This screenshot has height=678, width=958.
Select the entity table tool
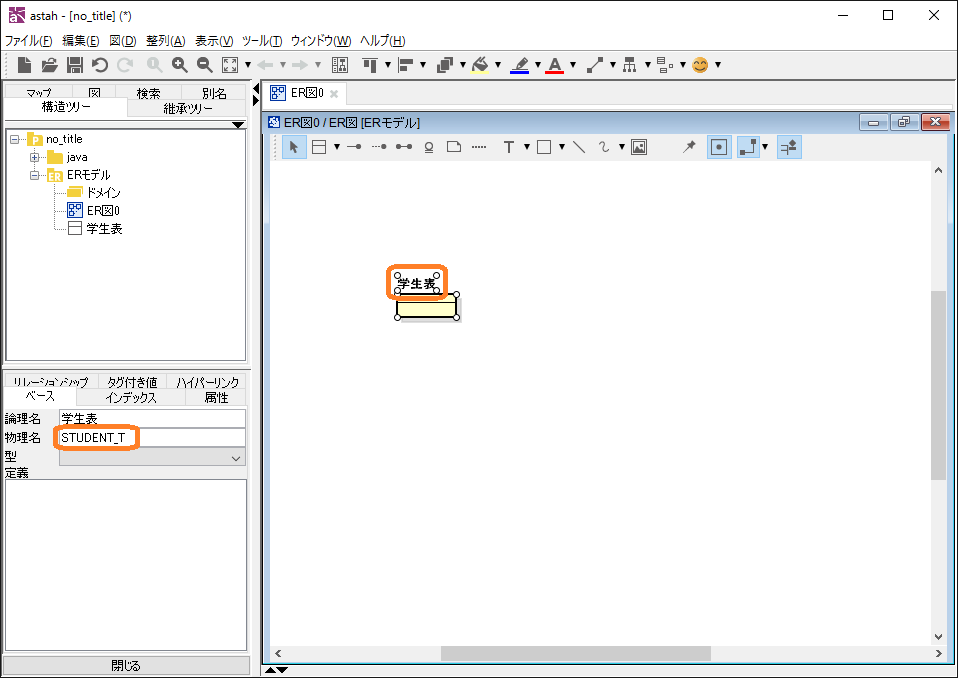[319, 147]
